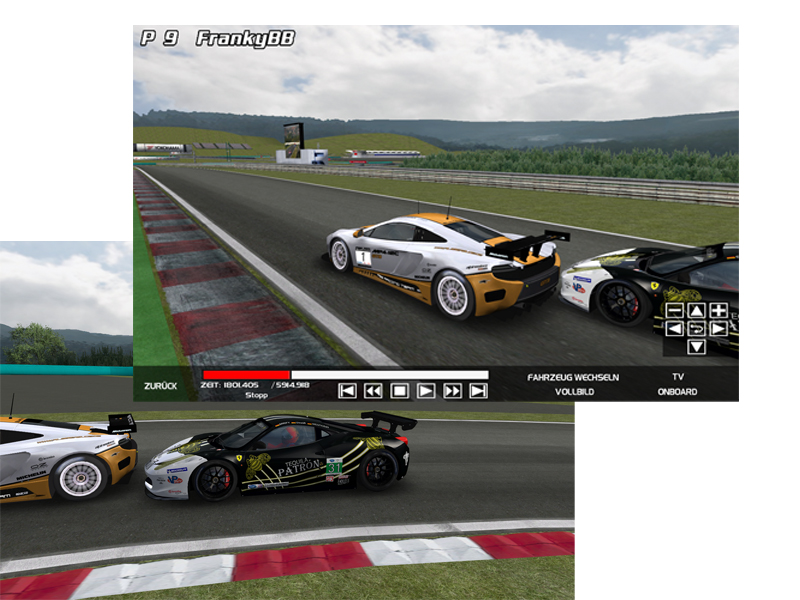This screenshot has width=800, height=600.
Task: Pan camera left with the left arrow
Action: (x=675, y=328)
